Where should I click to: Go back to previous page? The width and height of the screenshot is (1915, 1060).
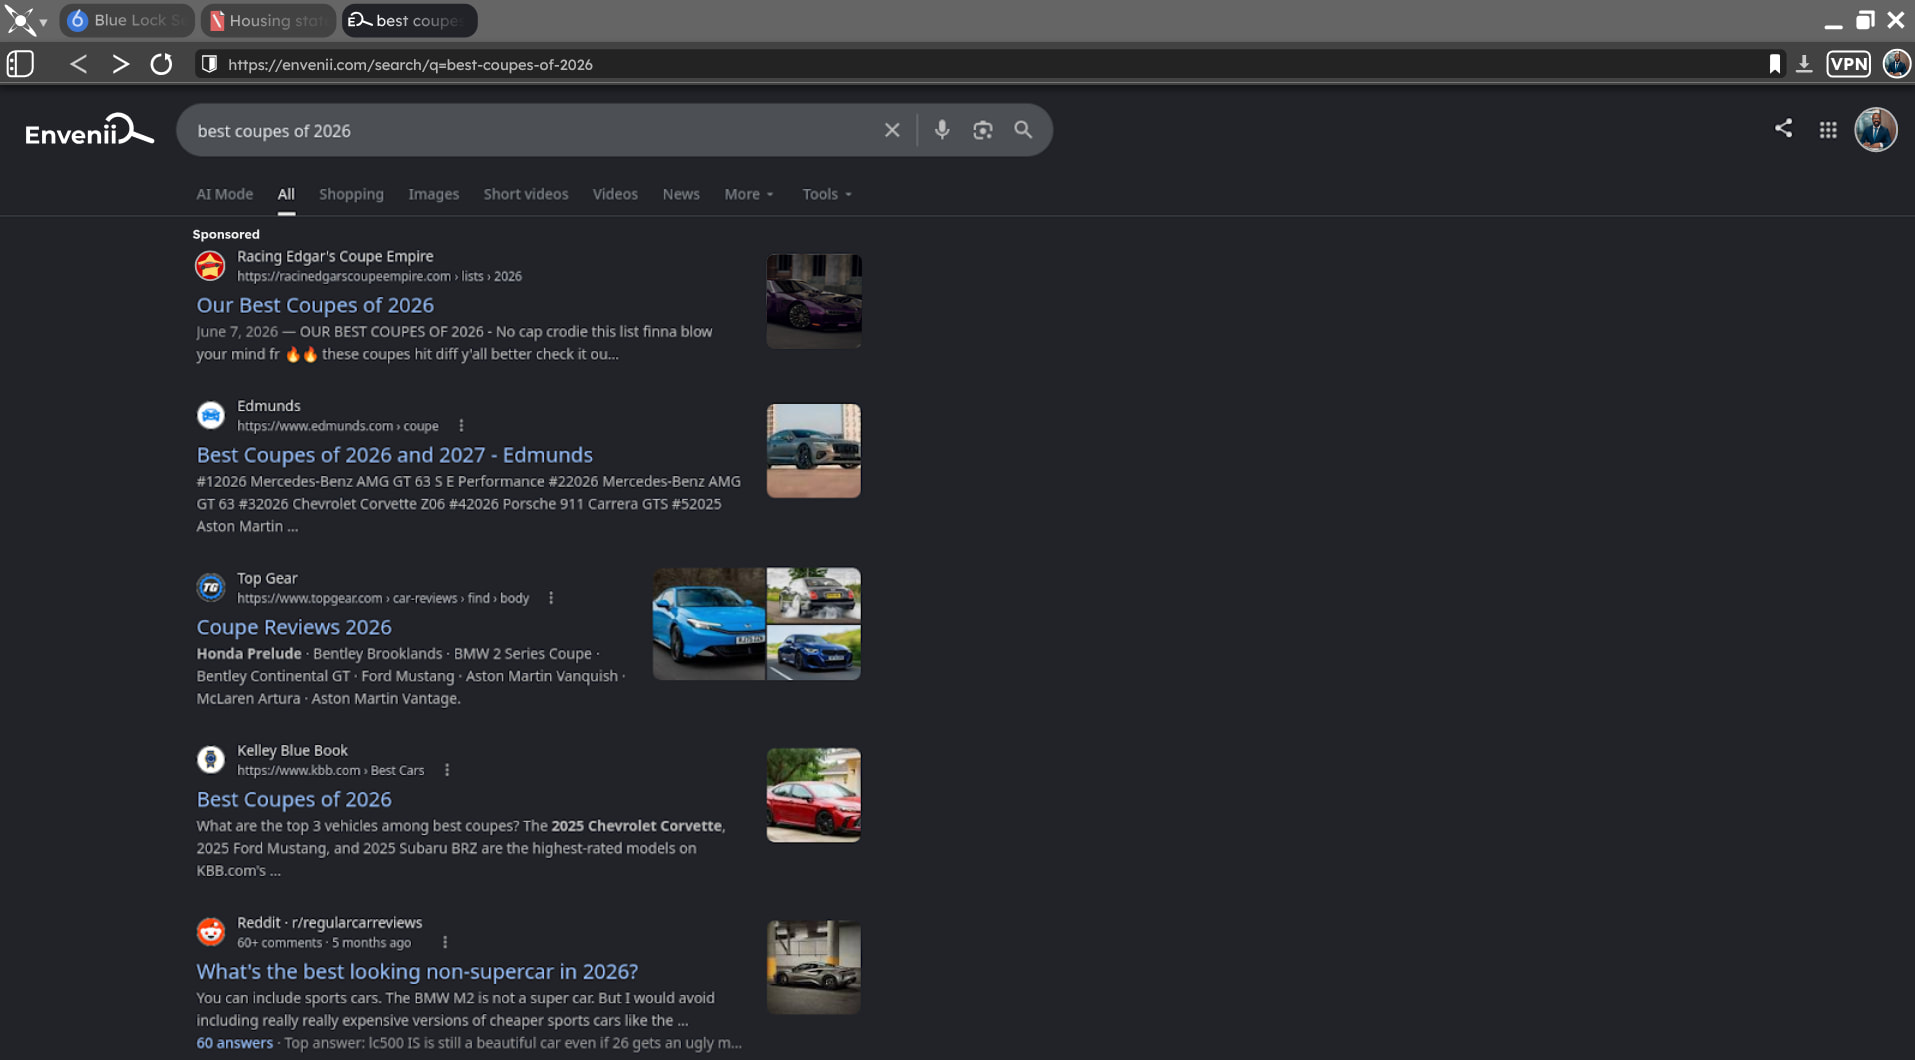pyautogui.click(x=78, y=64)
